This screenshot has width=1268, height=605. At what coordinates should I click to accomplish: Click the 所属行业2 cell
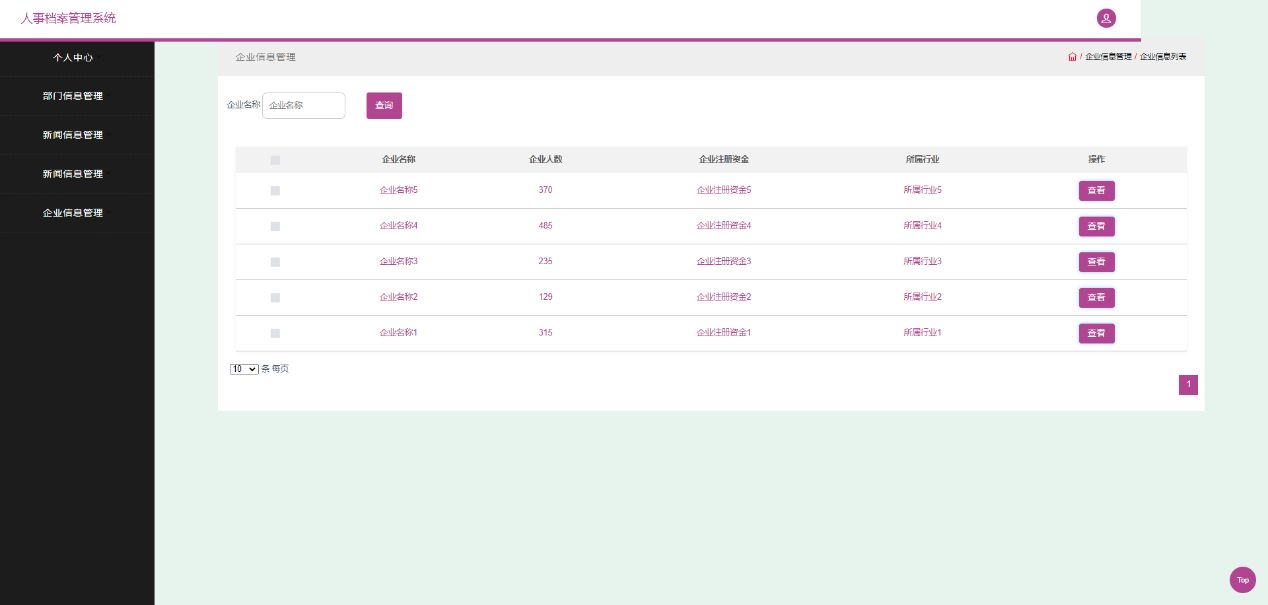922,298
